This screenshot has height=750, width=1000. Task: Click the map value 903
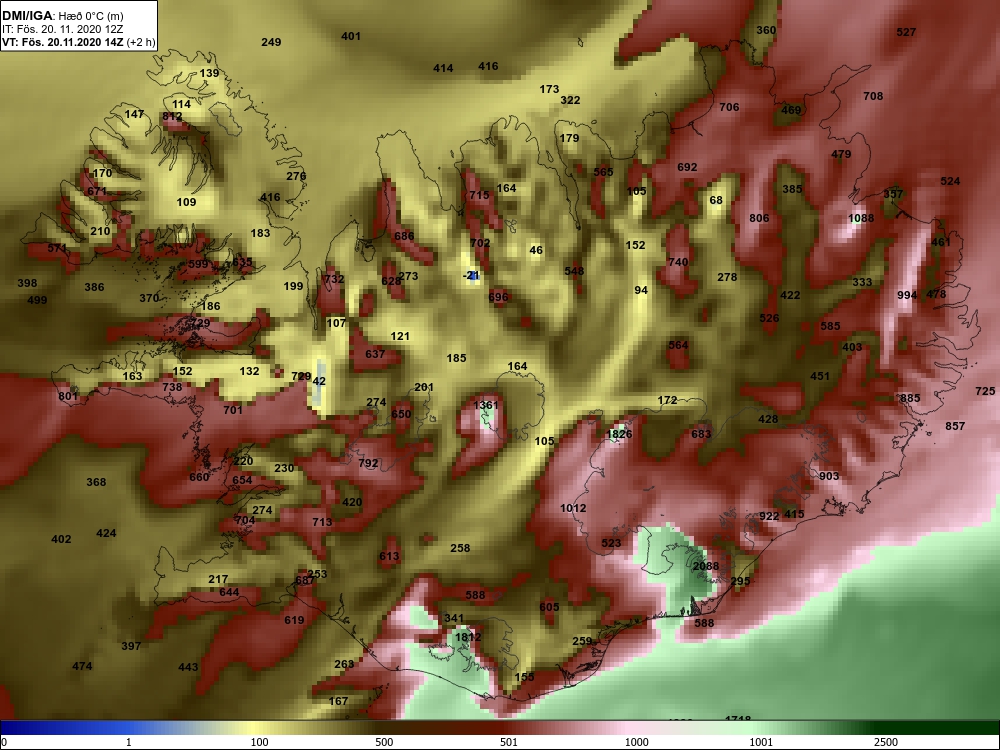tap(829, 476)
